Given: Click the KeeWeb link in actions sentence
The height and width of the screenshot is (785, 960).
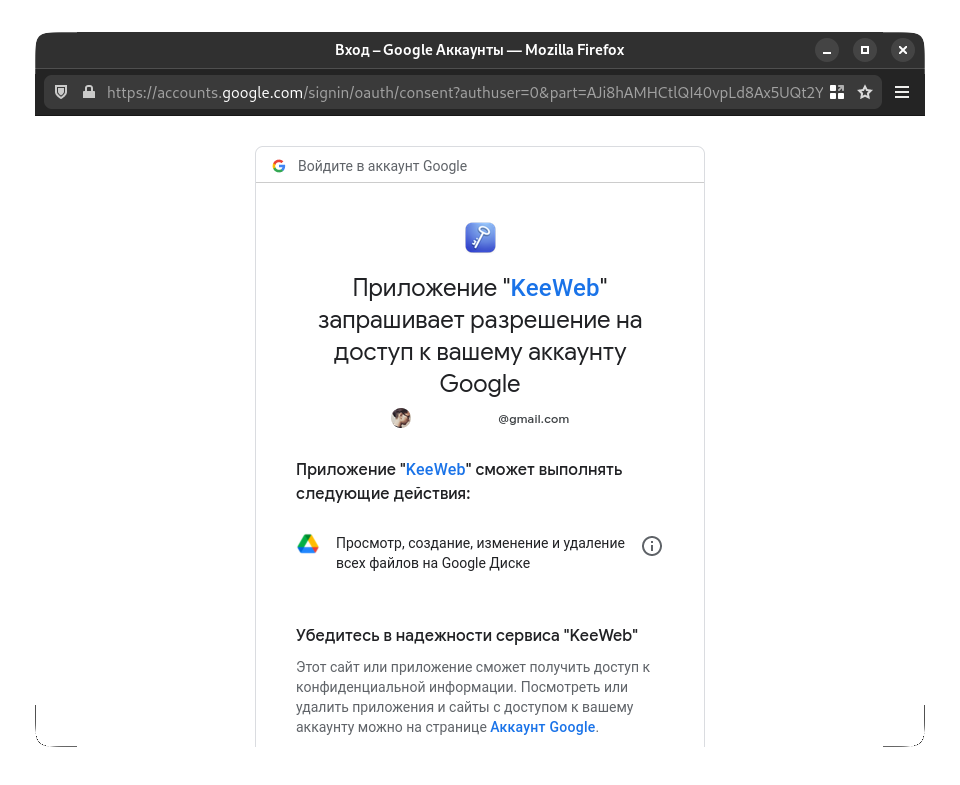Looking at the screenshot, I should (x=435, y=470).
